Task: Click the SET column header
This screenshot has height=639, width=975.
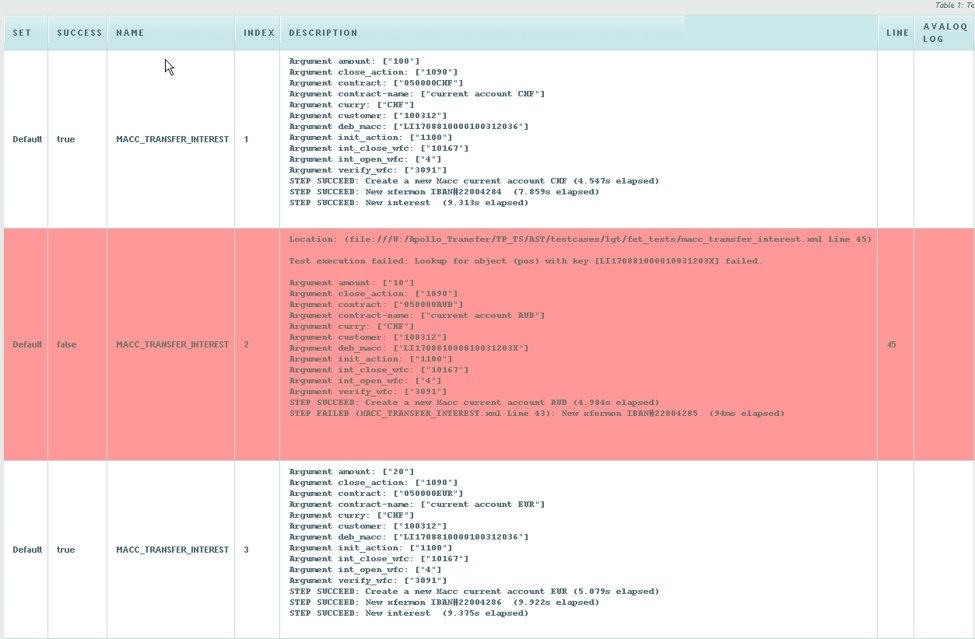Action: (22, 33)
